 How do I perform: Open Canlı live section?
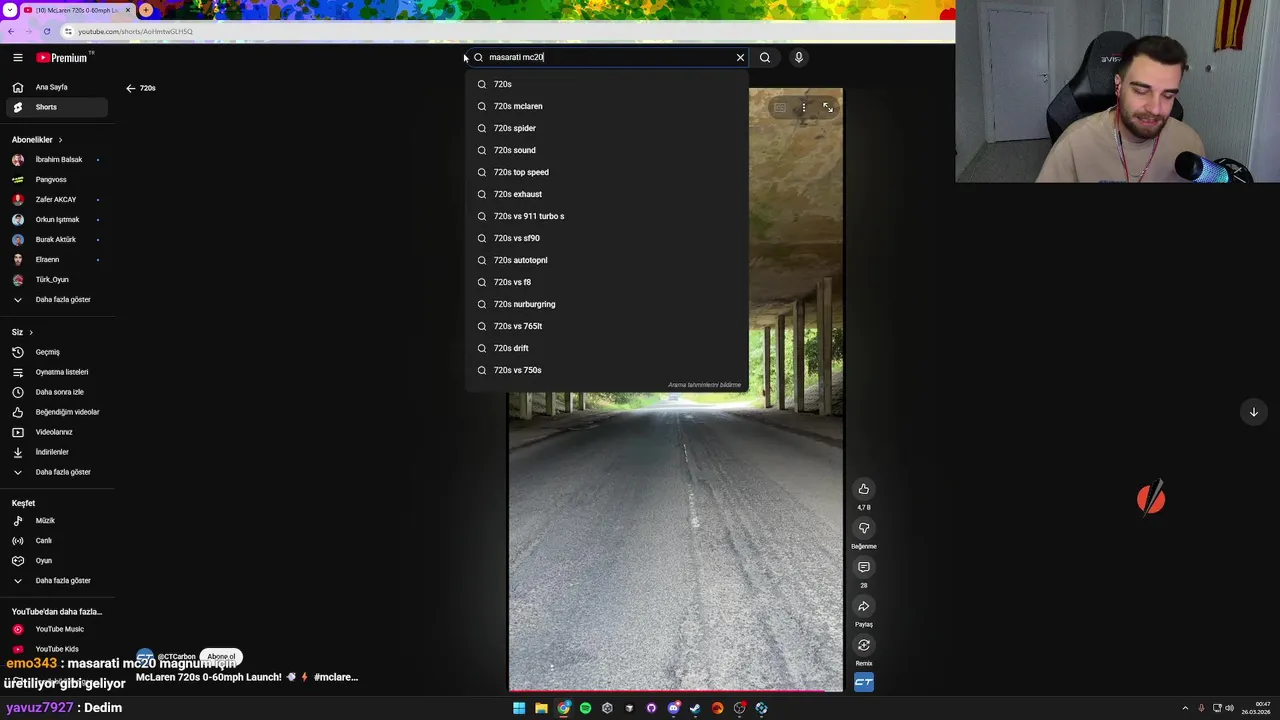click(57, 541)
